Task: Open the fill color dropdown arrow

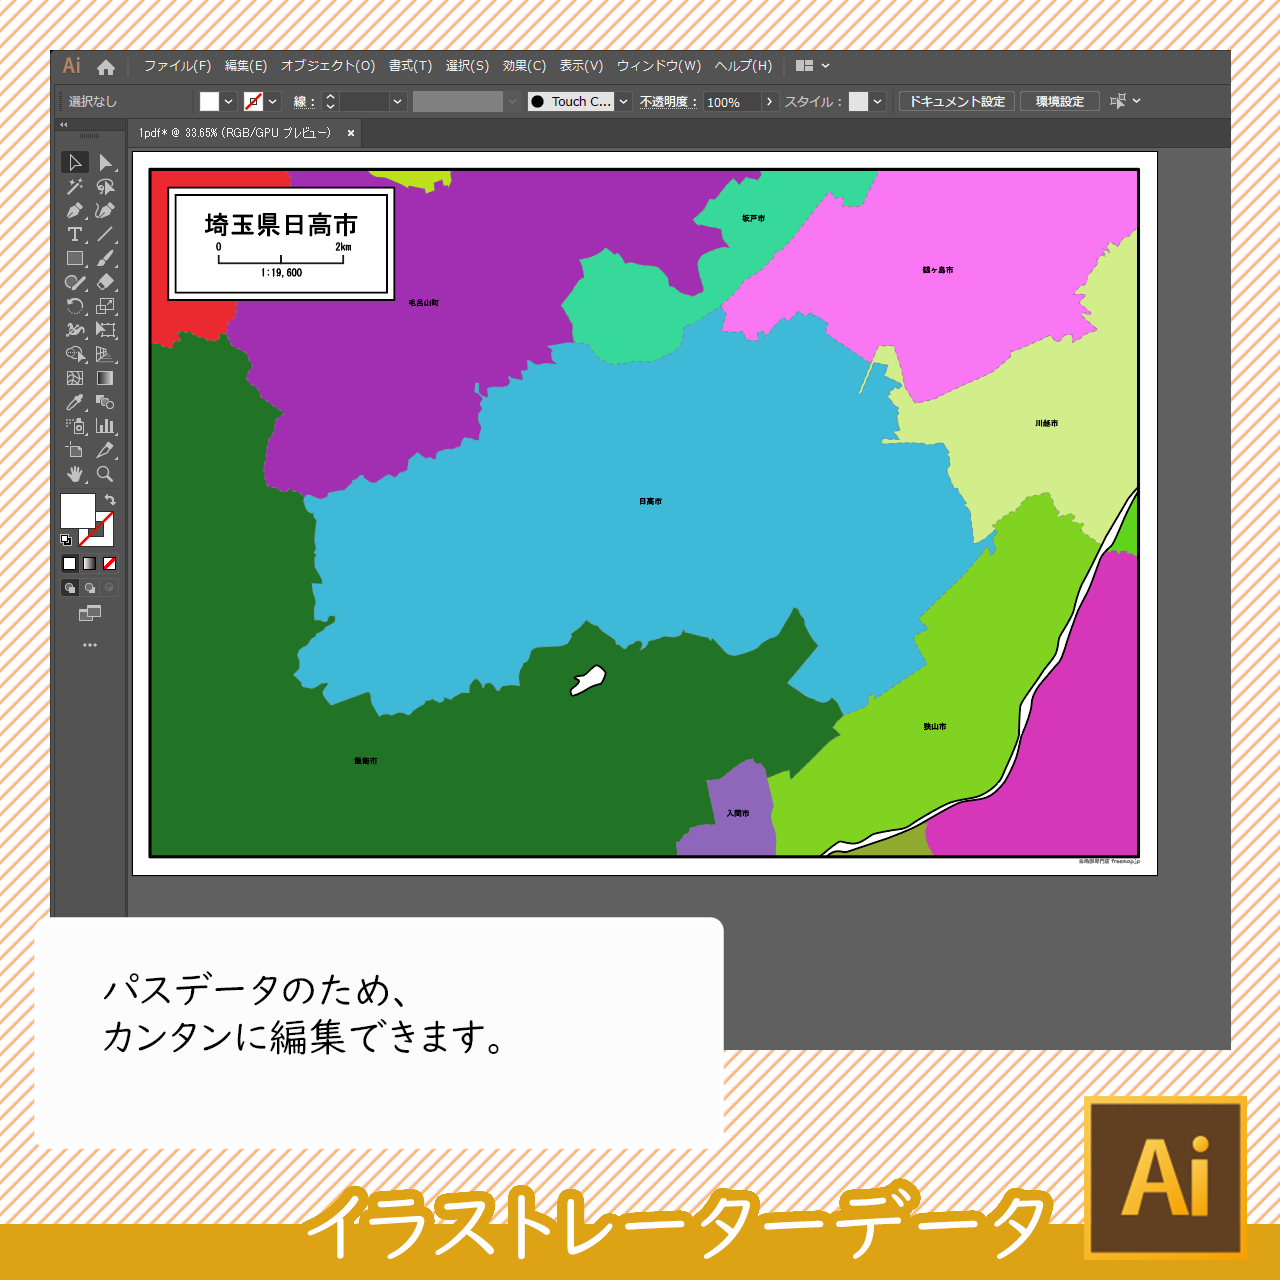Action: (x=229, y=101)
